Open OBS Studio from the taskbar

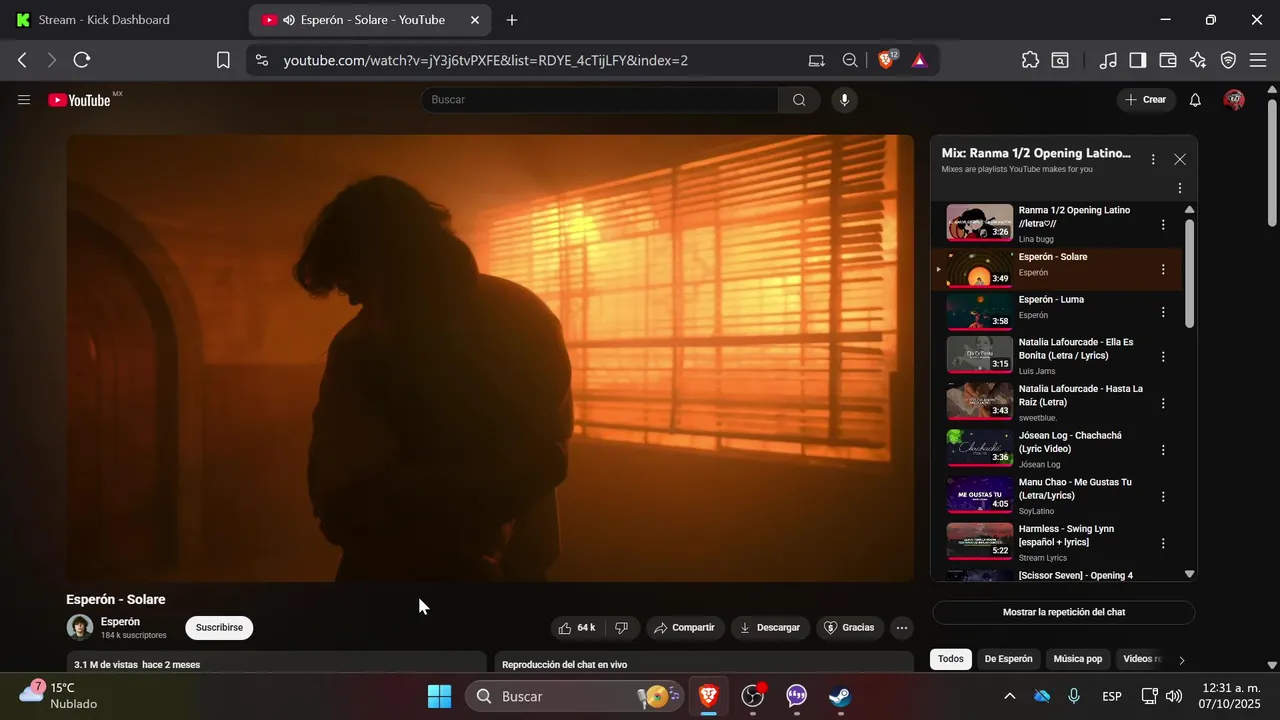753,696
